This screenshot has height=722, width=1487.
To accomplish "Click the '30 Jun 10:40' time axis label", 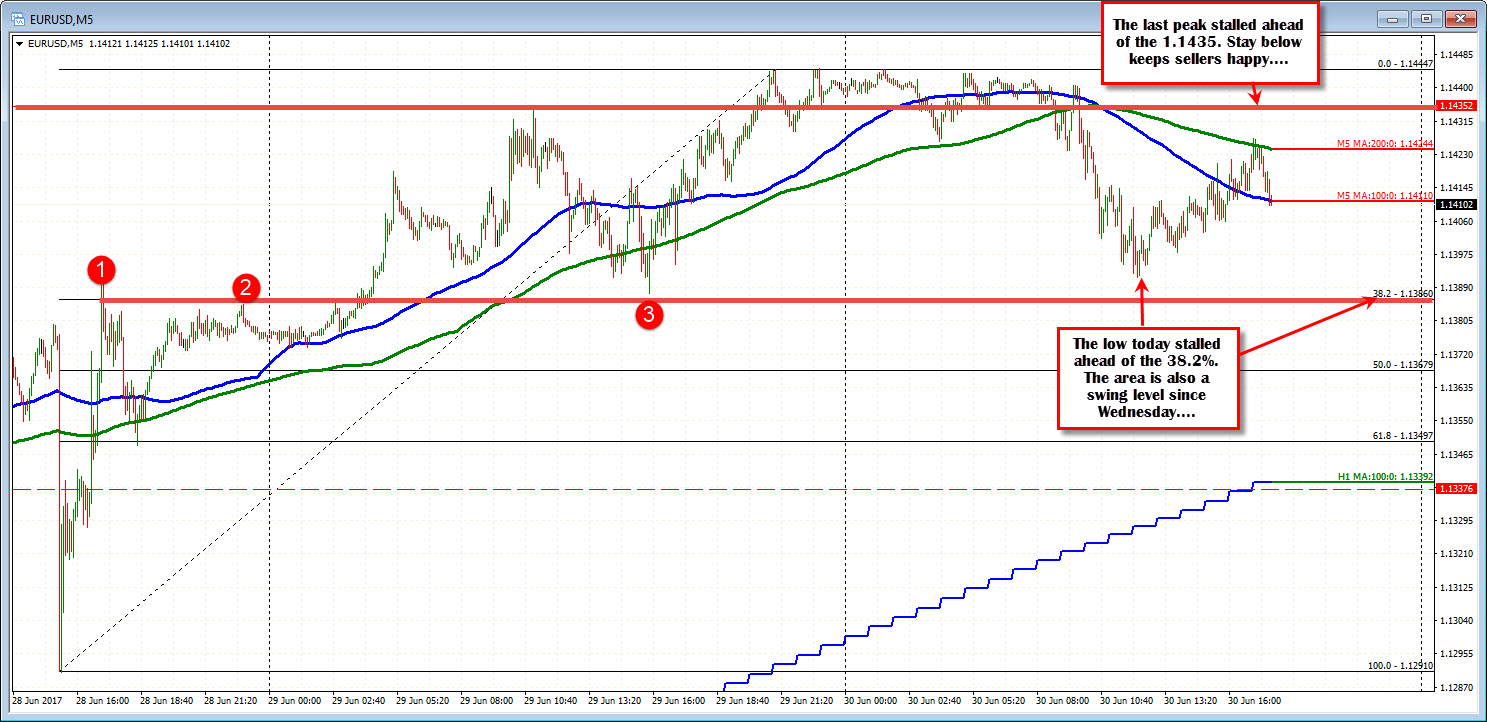I will tap(1126, 701).
